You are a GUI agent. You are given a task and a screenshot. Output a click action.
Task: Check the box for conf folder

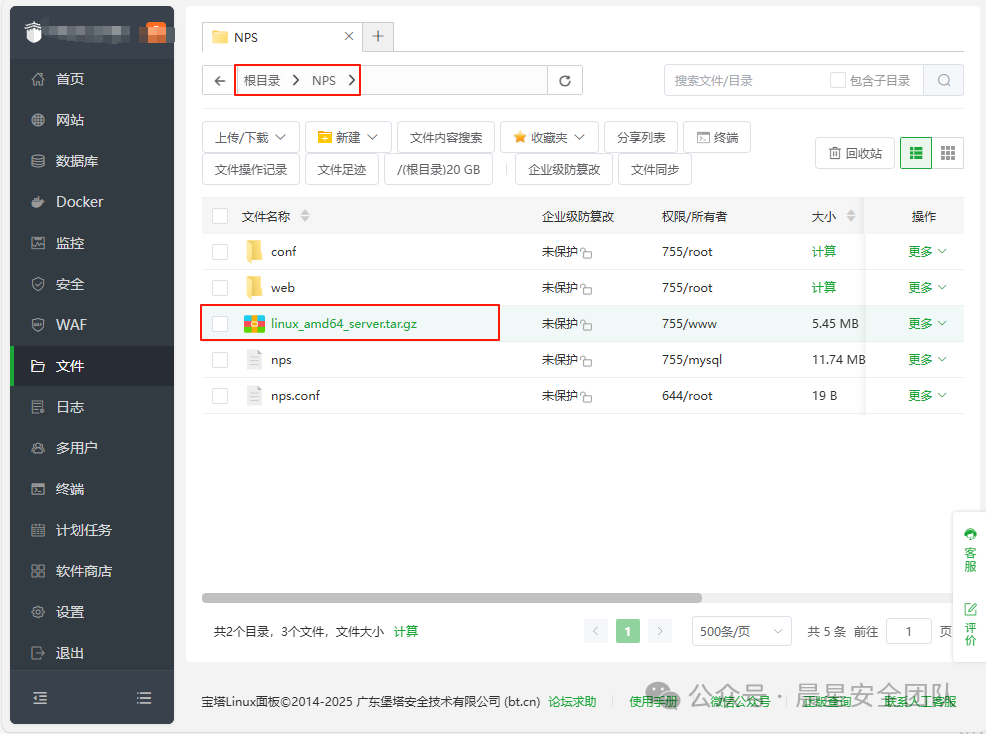(x=220, y=252)
